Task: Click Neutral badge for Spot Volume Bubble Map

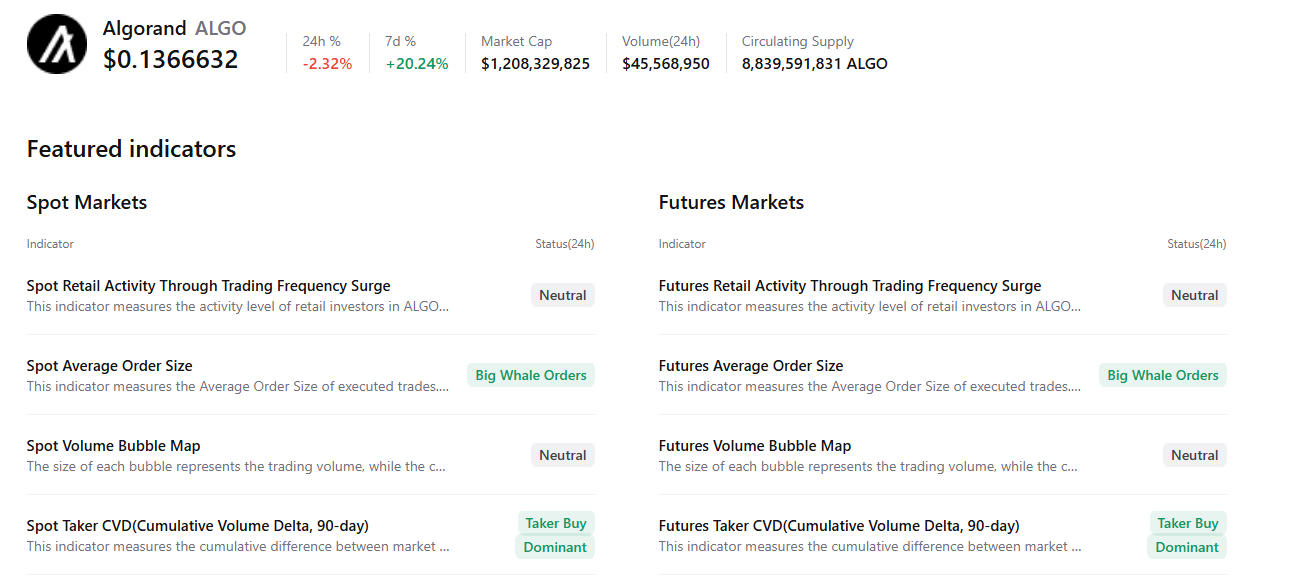Action: coord(562,455)
